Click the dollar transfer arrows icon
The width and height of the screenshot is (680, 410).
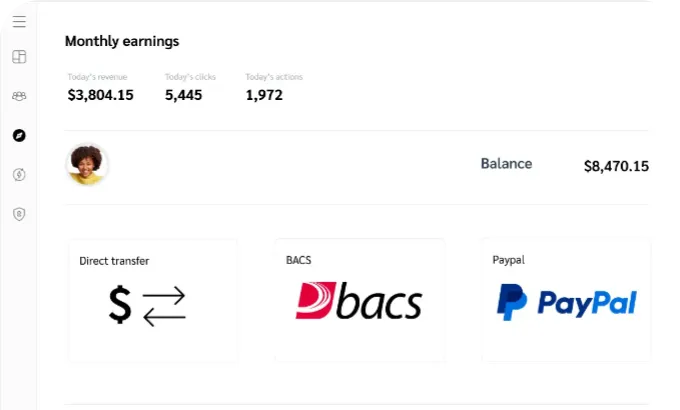click(147, 305)
